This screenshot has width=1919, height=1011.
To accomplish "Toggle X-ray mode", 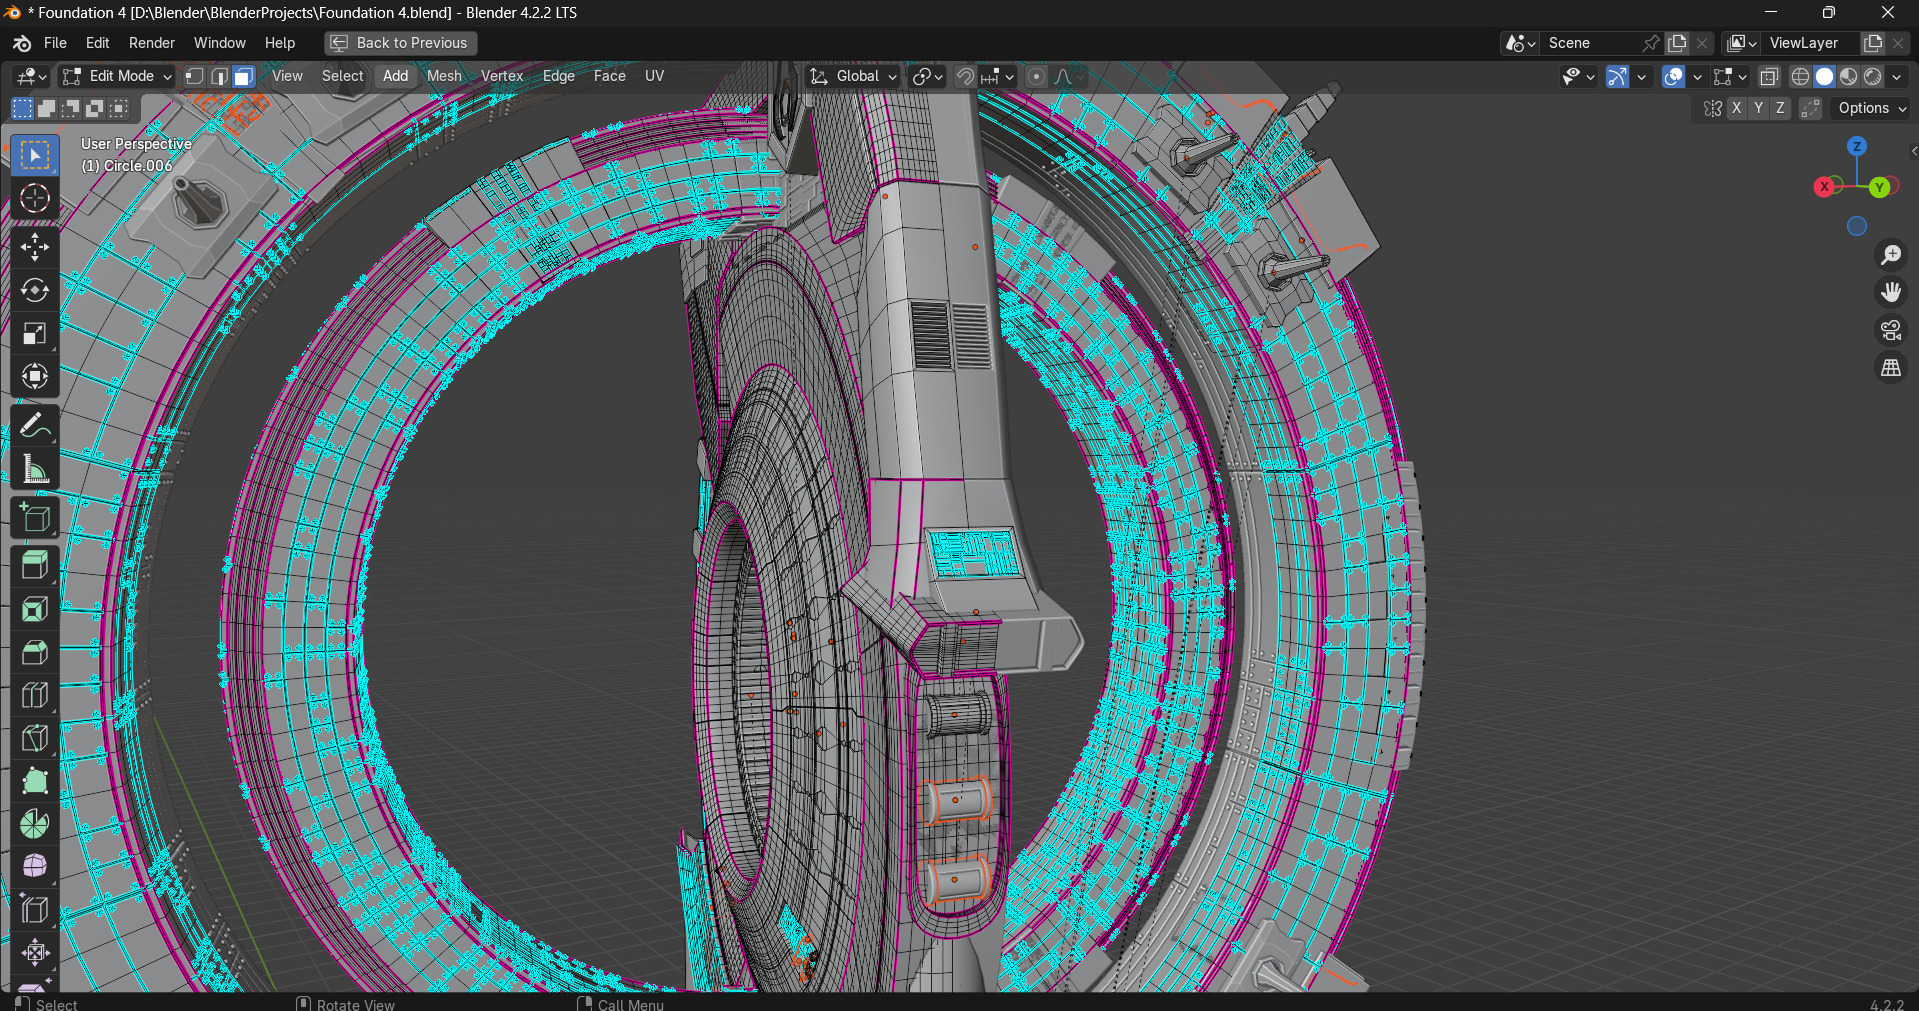I will pos(1769,76).
